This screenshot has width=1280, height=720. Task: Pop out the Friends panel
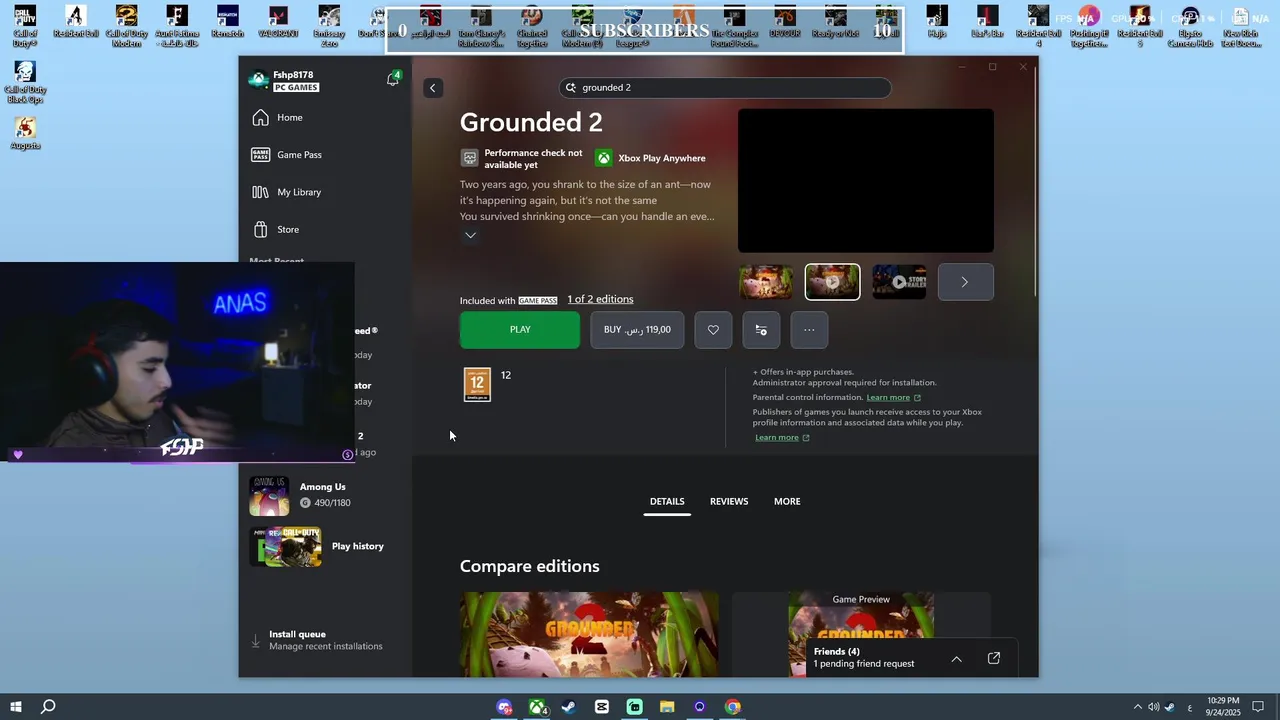click(x=994, y=659)
